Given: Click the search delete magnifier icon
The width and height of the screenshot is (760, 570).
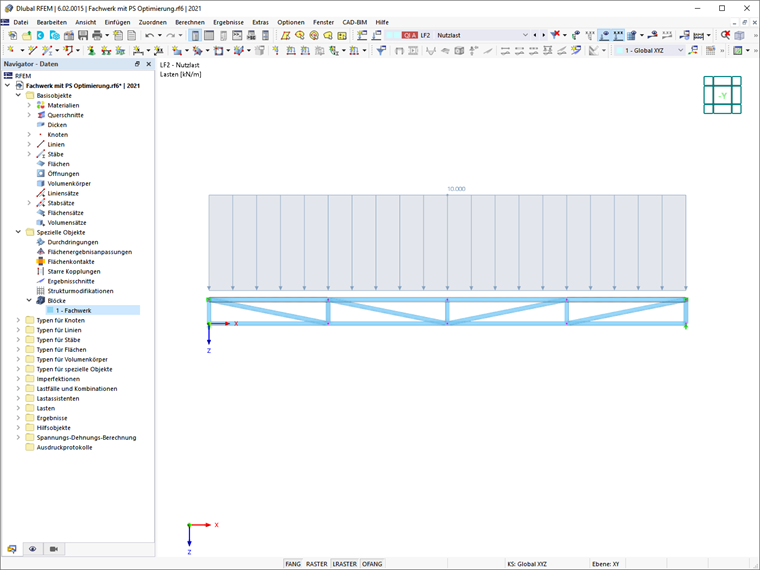Looking at the screenshot, I should tap(725, 35).
